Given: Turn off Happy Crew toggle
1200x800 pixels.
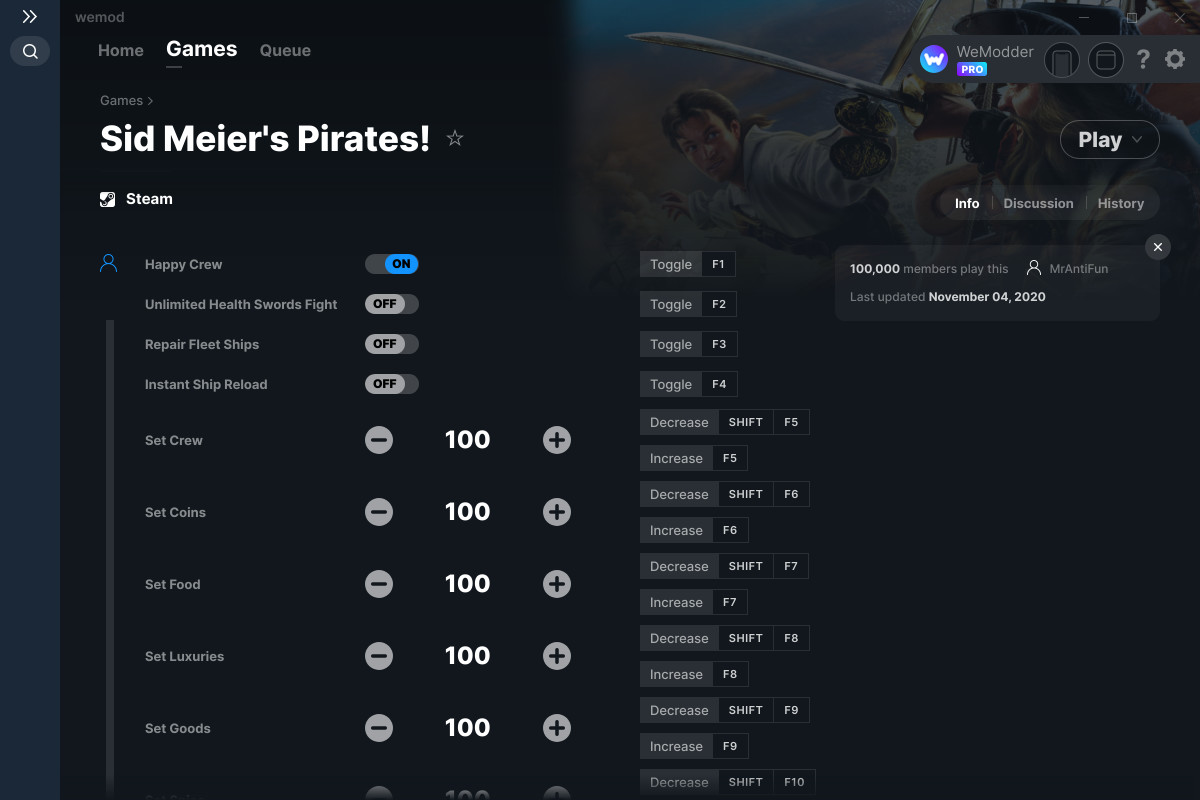Looking at the screenshot, I should tap(392, 264).
